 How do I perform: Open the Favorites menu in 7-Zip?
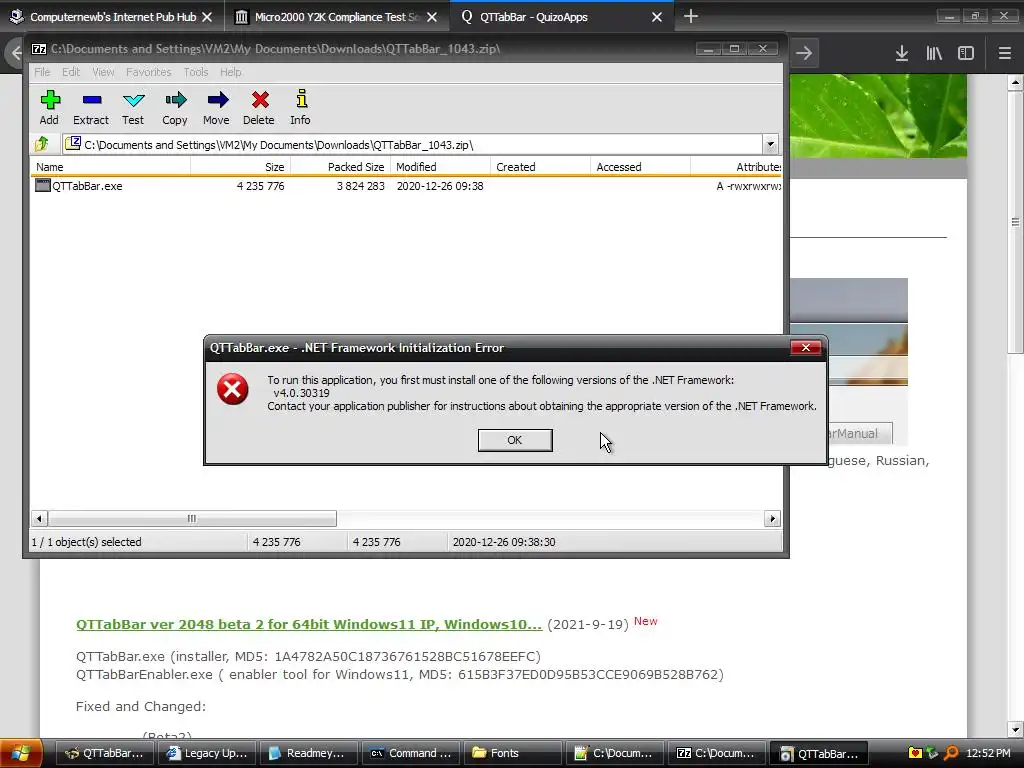[x=148, y=72]
